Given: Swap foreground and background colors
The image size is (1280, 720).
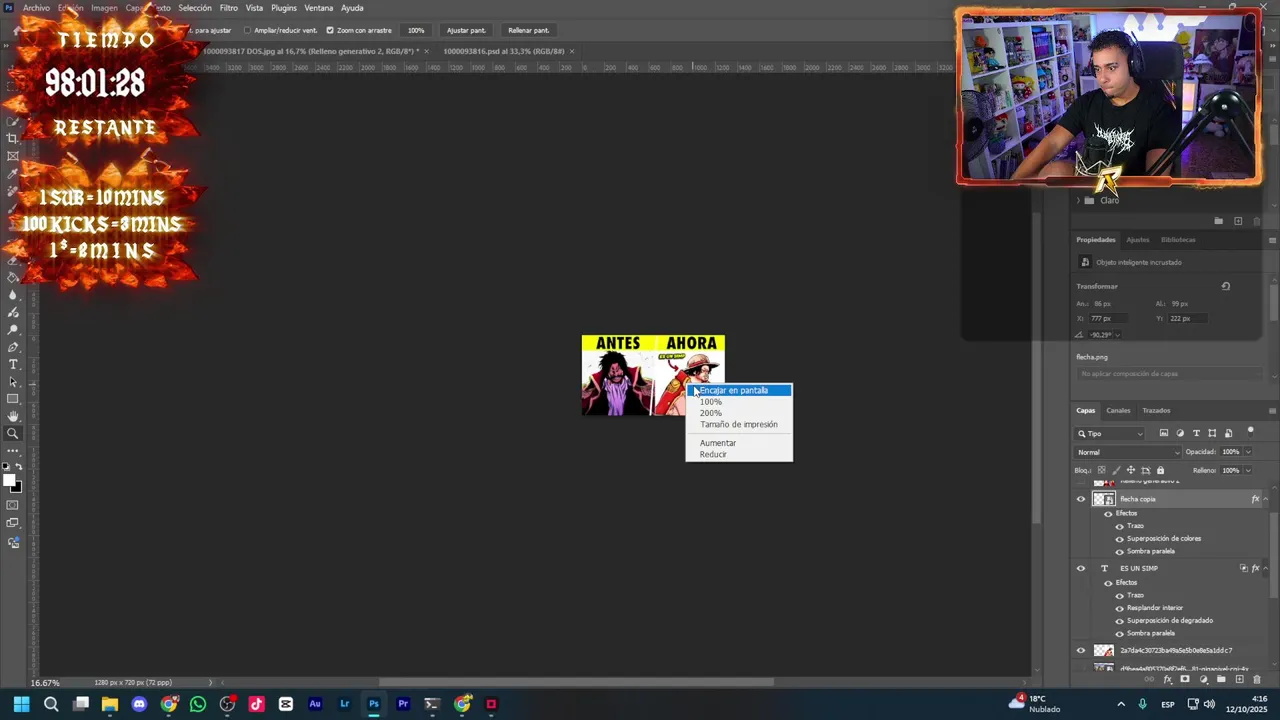Looking at the screenshot, I should 19,466.
